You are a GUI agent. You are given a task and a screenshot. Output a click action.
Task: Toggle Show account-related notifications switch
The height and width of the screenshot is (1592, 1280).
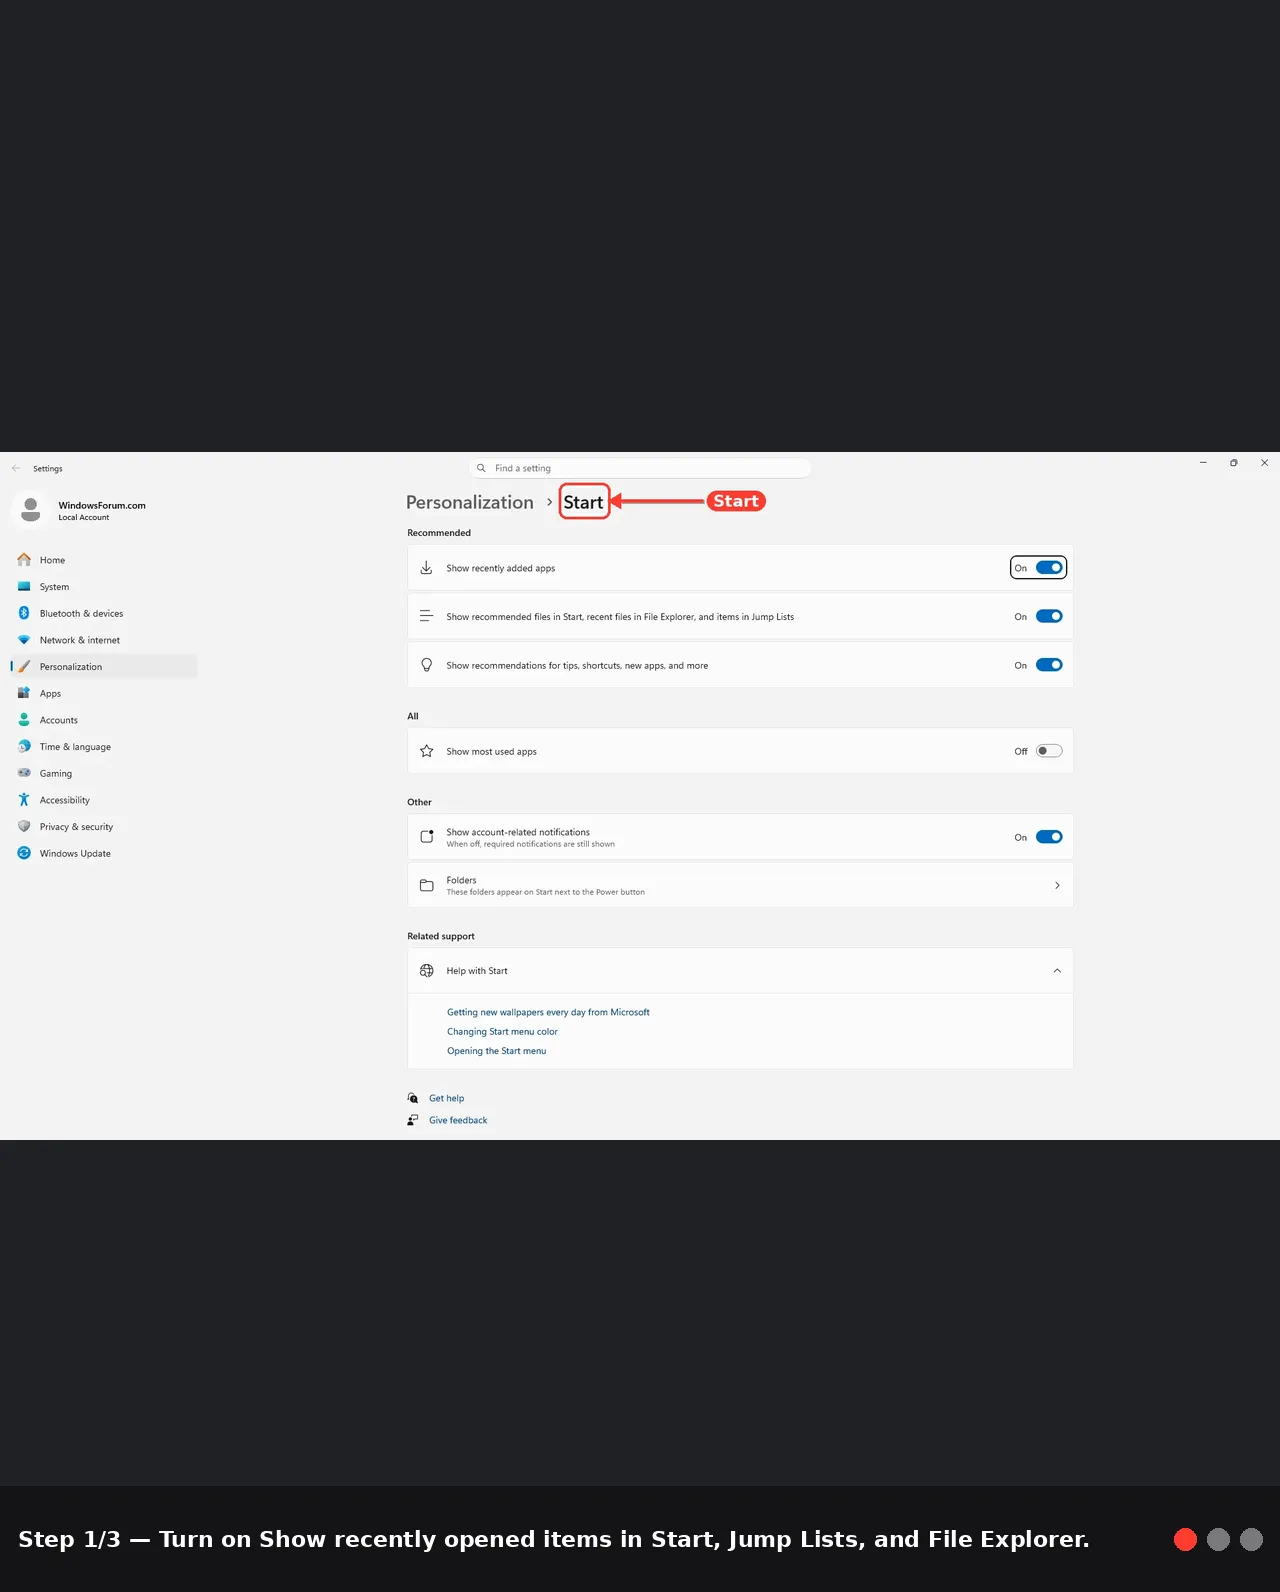point(1049,837)
